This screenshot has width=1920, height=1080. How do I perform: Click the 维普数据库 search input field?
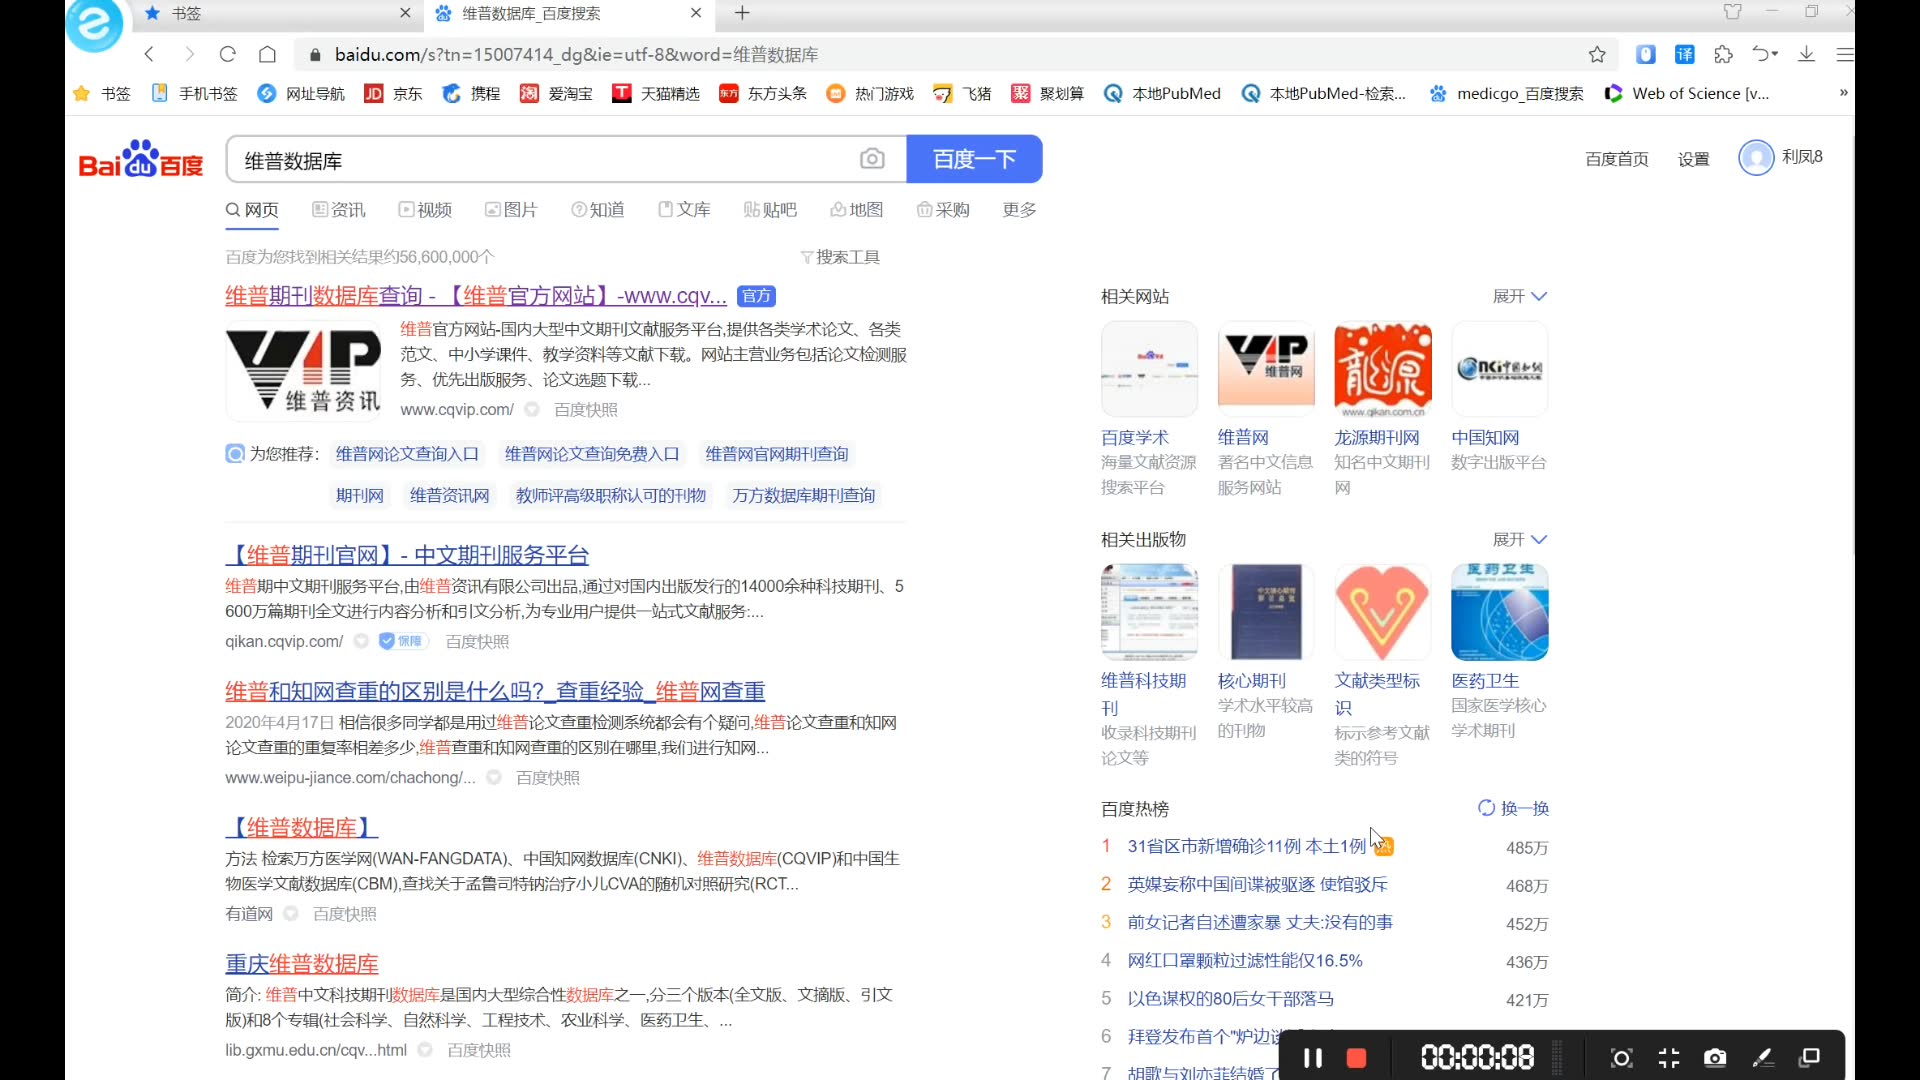[540, 160]
